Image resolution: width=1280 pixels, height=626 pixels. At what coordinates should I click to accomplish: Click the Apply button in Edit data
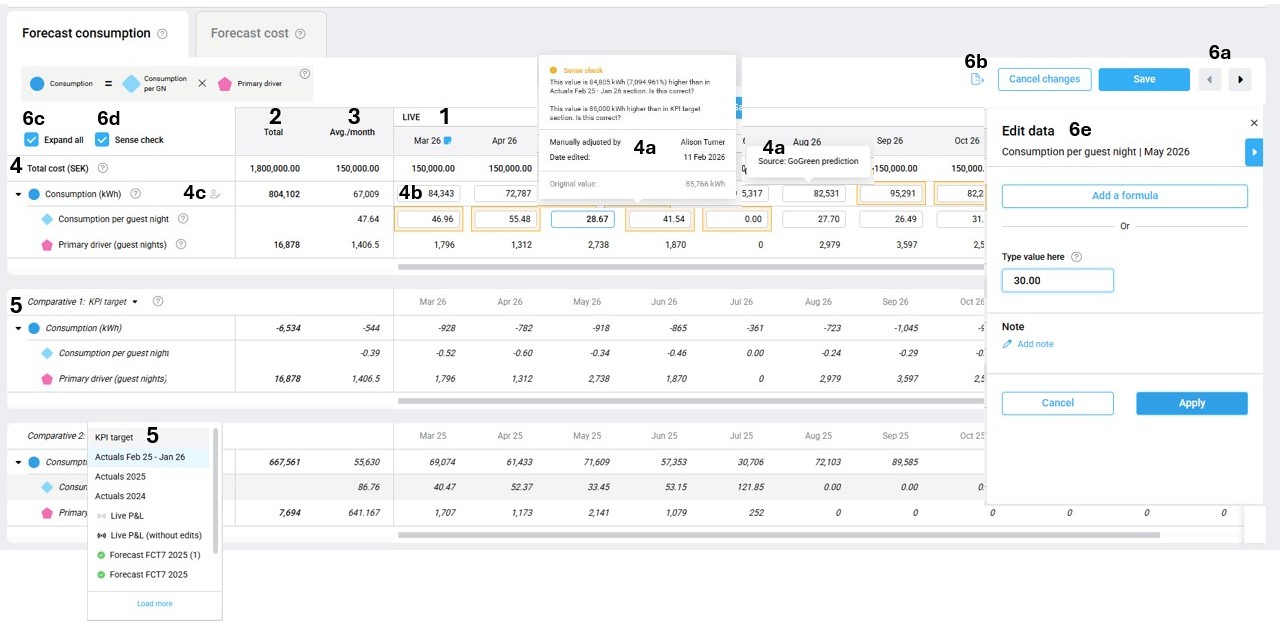click(1191, 403)
